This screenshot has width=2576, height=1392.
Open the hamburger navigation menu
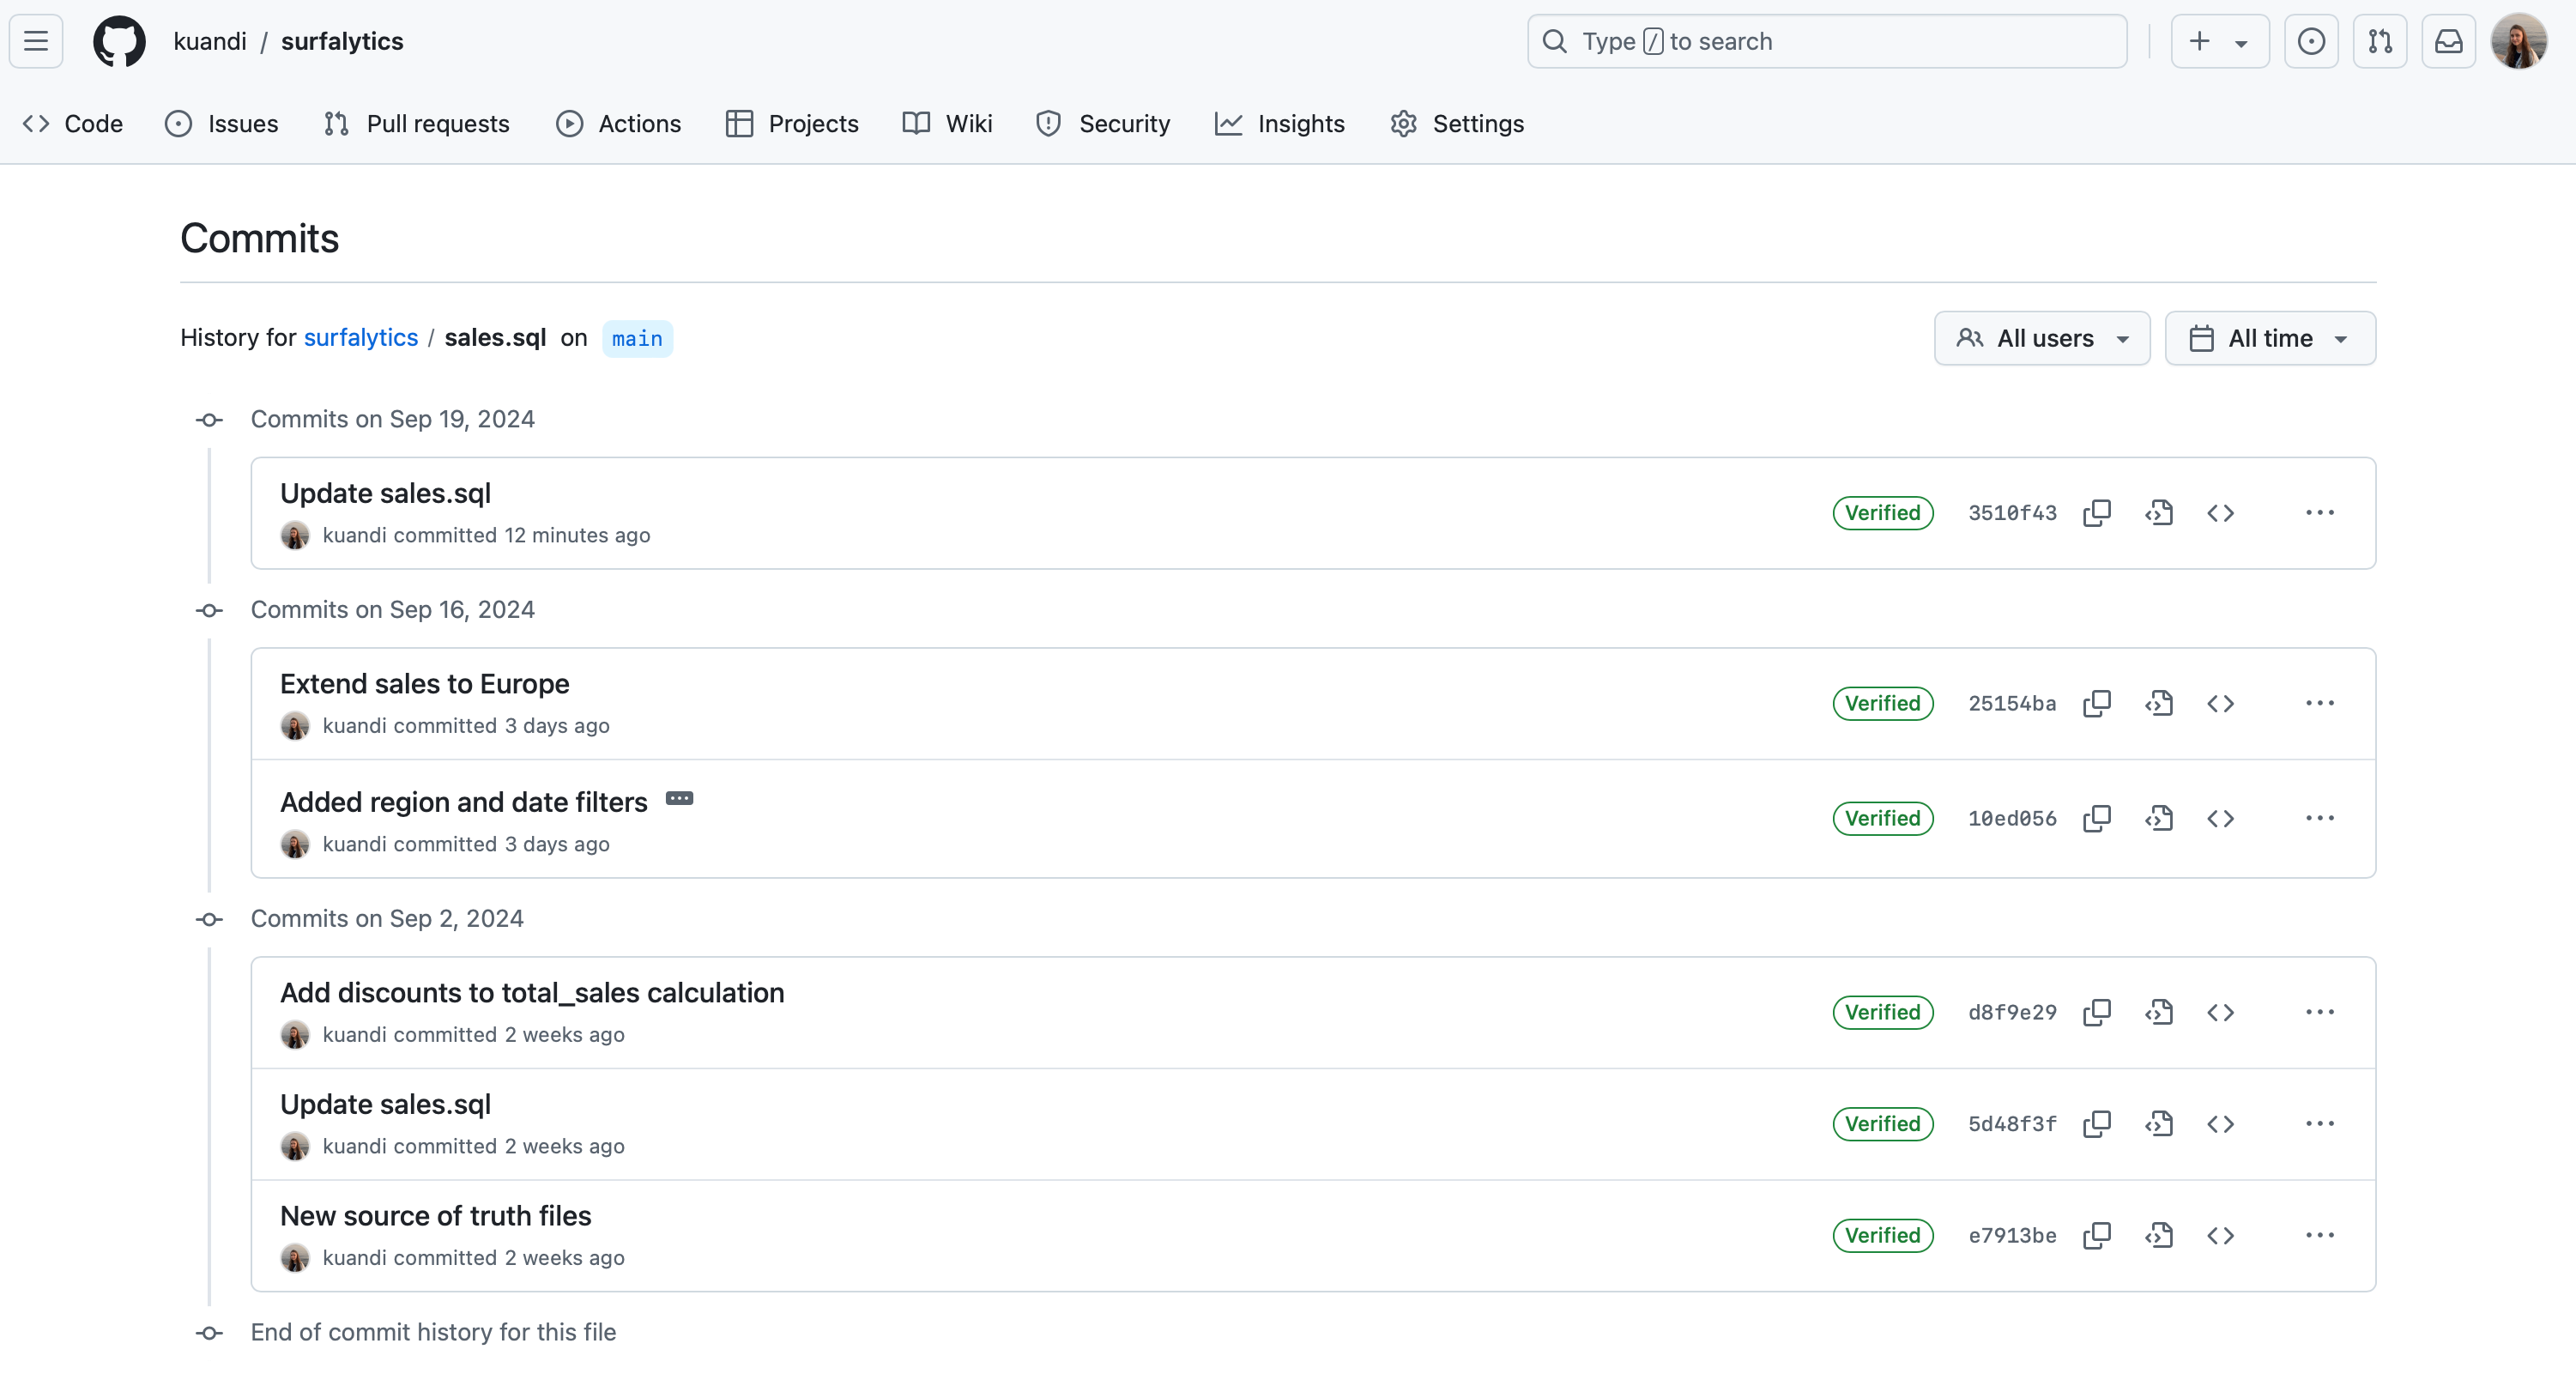(x=36, y=41)
